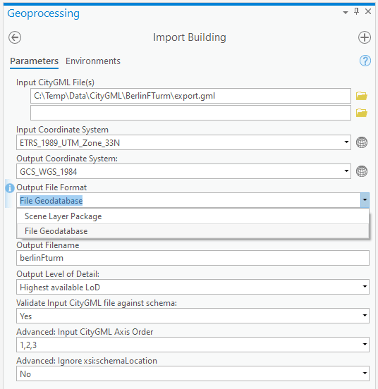Open the tool help question mark icon
Screen dimensions: 378x389
365,61
